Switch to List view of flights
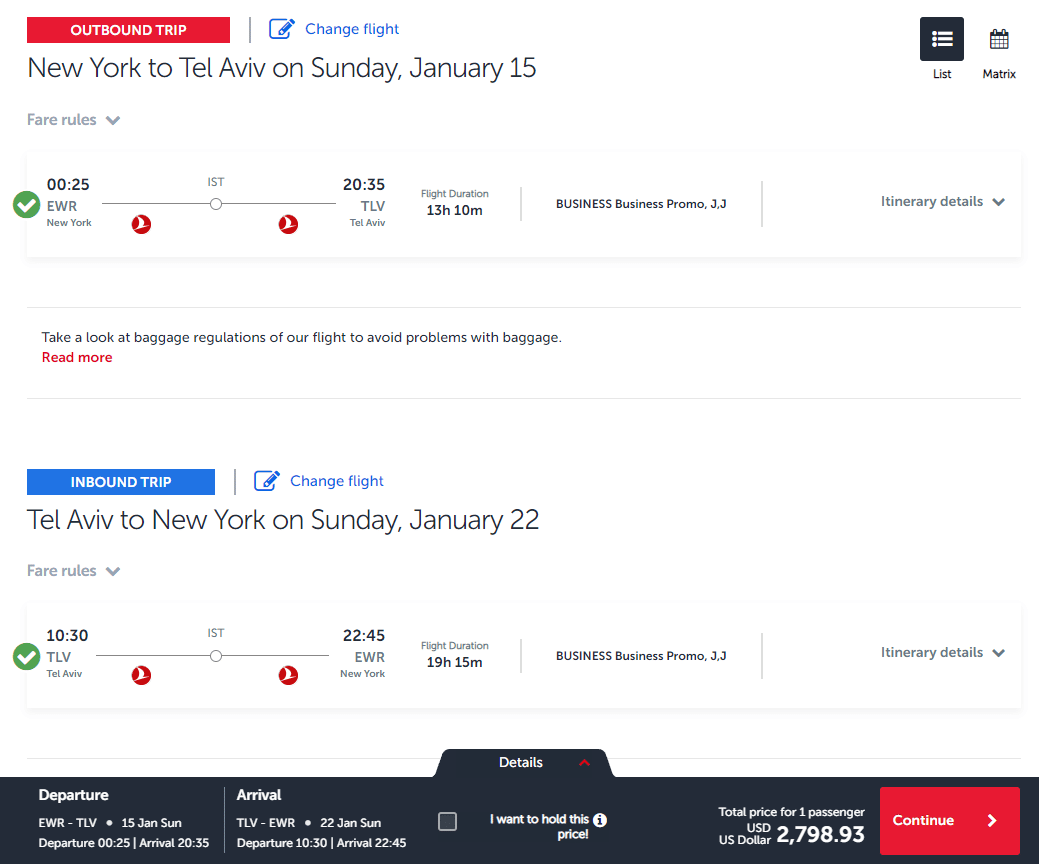This screenshot has width=1039, height=864. click(x=941, y=38)
